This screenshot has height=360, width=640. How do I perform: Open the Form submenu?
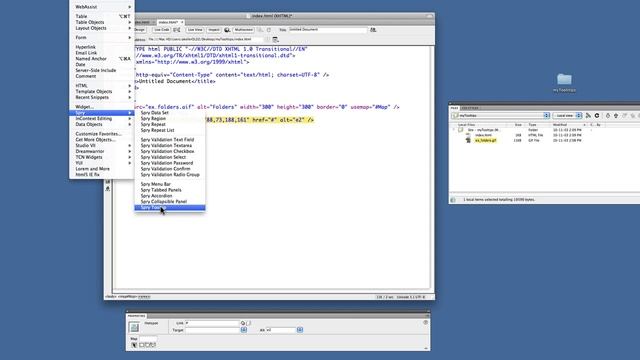tap(102, 38)
